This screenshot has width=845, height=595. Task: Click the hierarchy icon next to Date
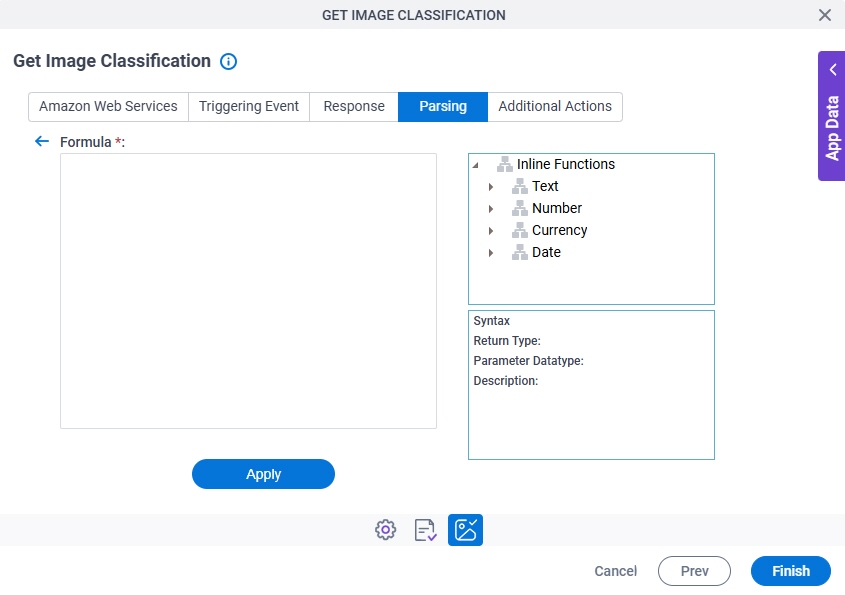tap(520, 252)
